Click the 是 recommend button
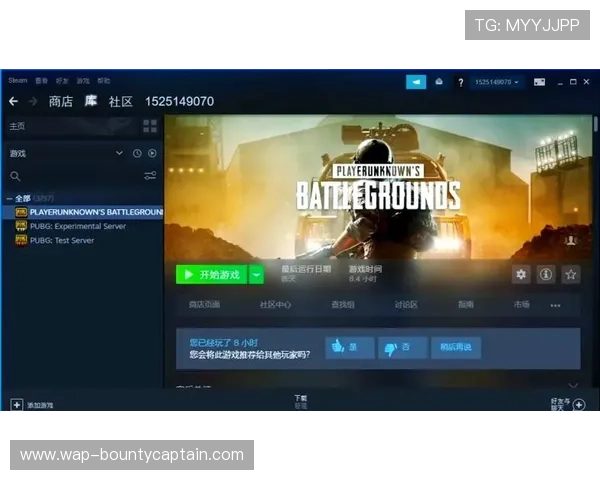 350,348
